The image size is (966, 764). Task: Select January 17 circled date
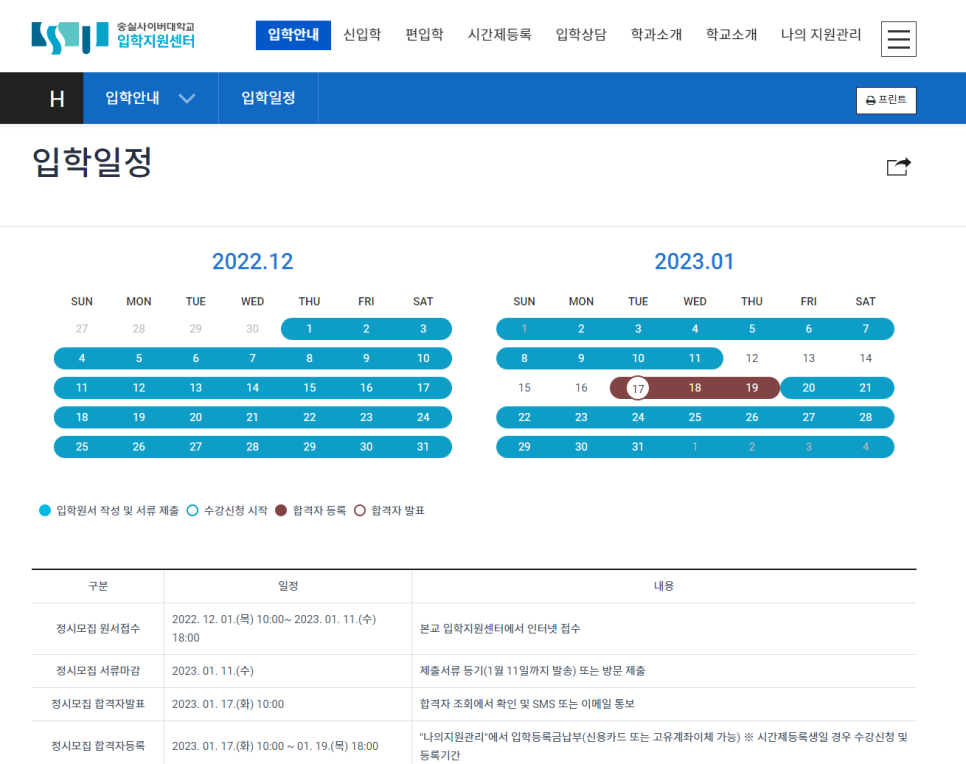point(638,388)
